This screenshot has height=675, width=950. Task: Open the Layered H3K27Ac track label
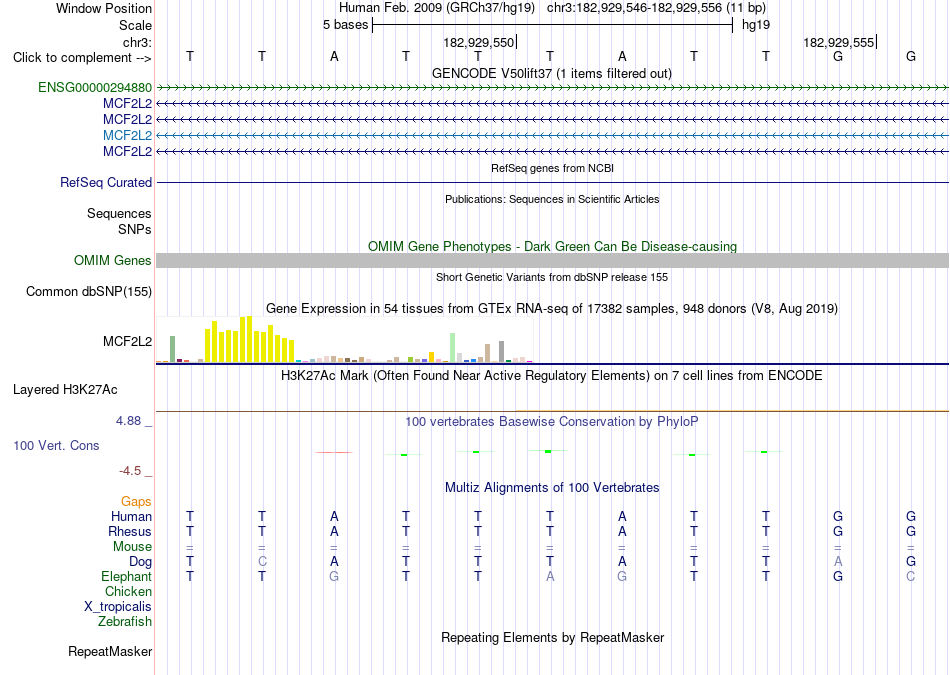[65, 390]
